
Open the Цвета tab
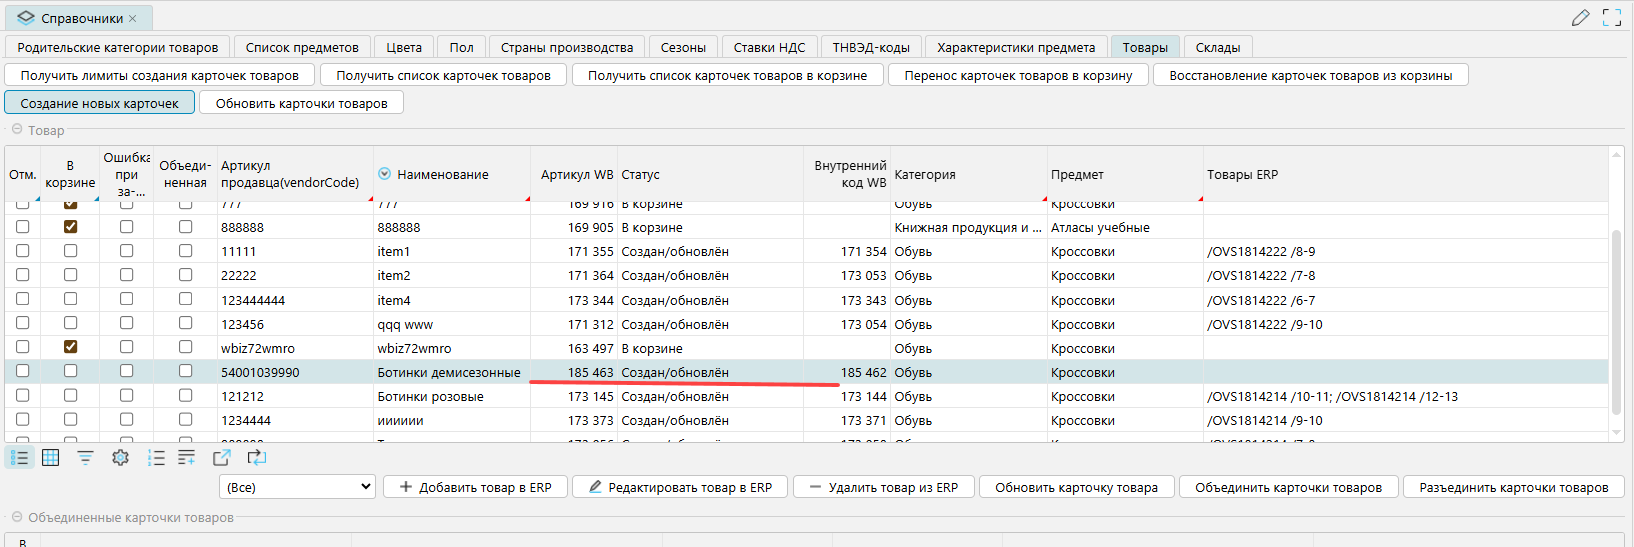(x=404, y=47)
